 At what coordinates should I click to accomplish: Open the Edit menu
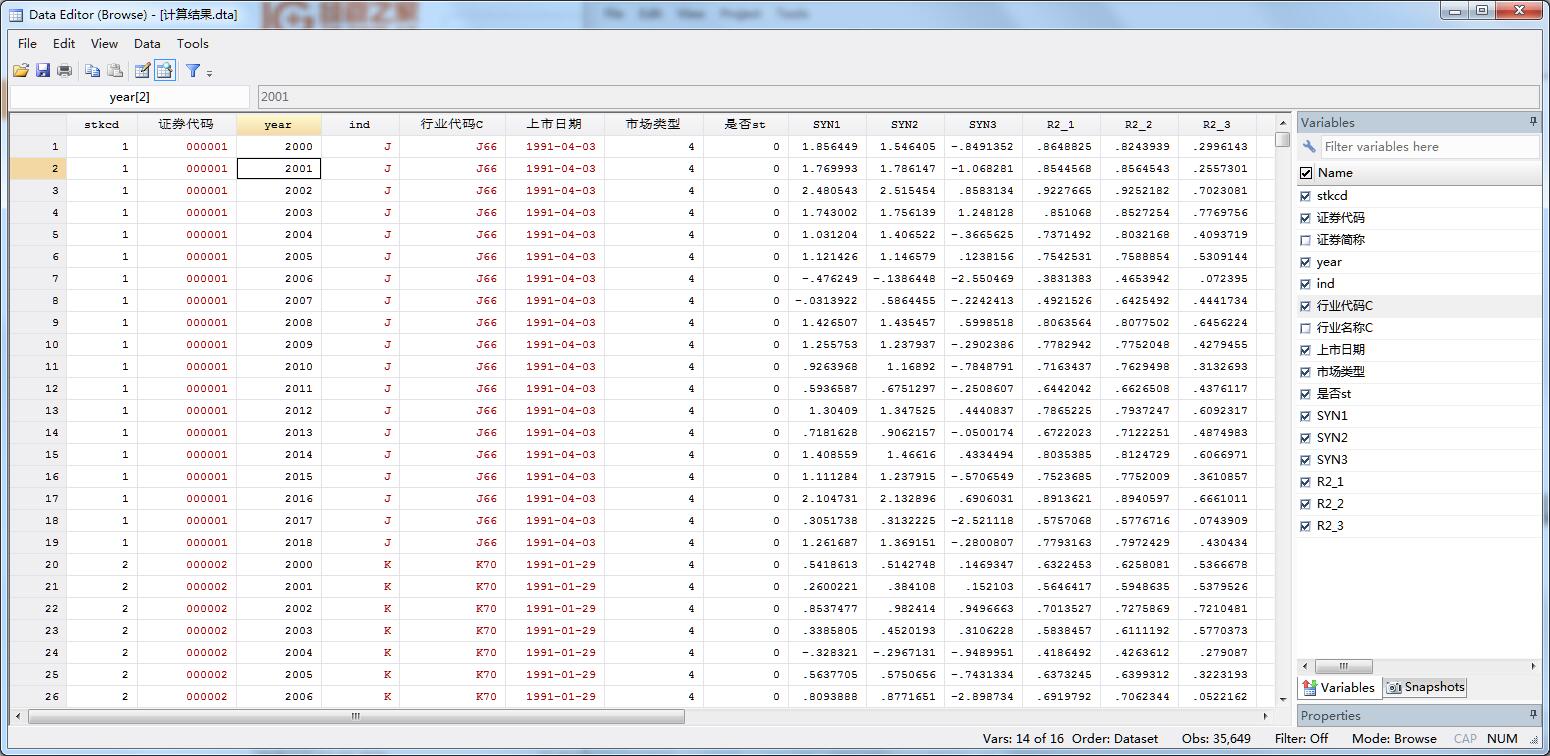64,43
